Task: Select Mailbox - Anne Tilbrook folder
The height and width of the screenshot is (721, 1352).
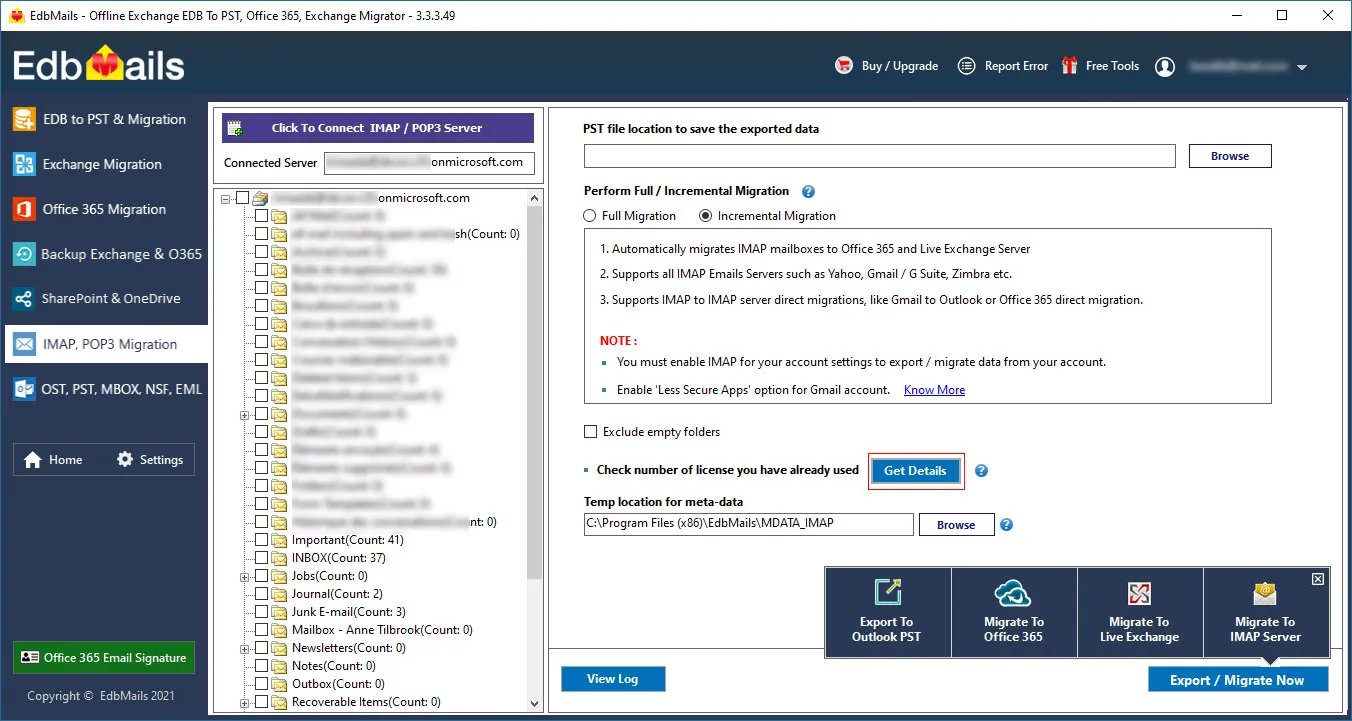Action: 382,630
